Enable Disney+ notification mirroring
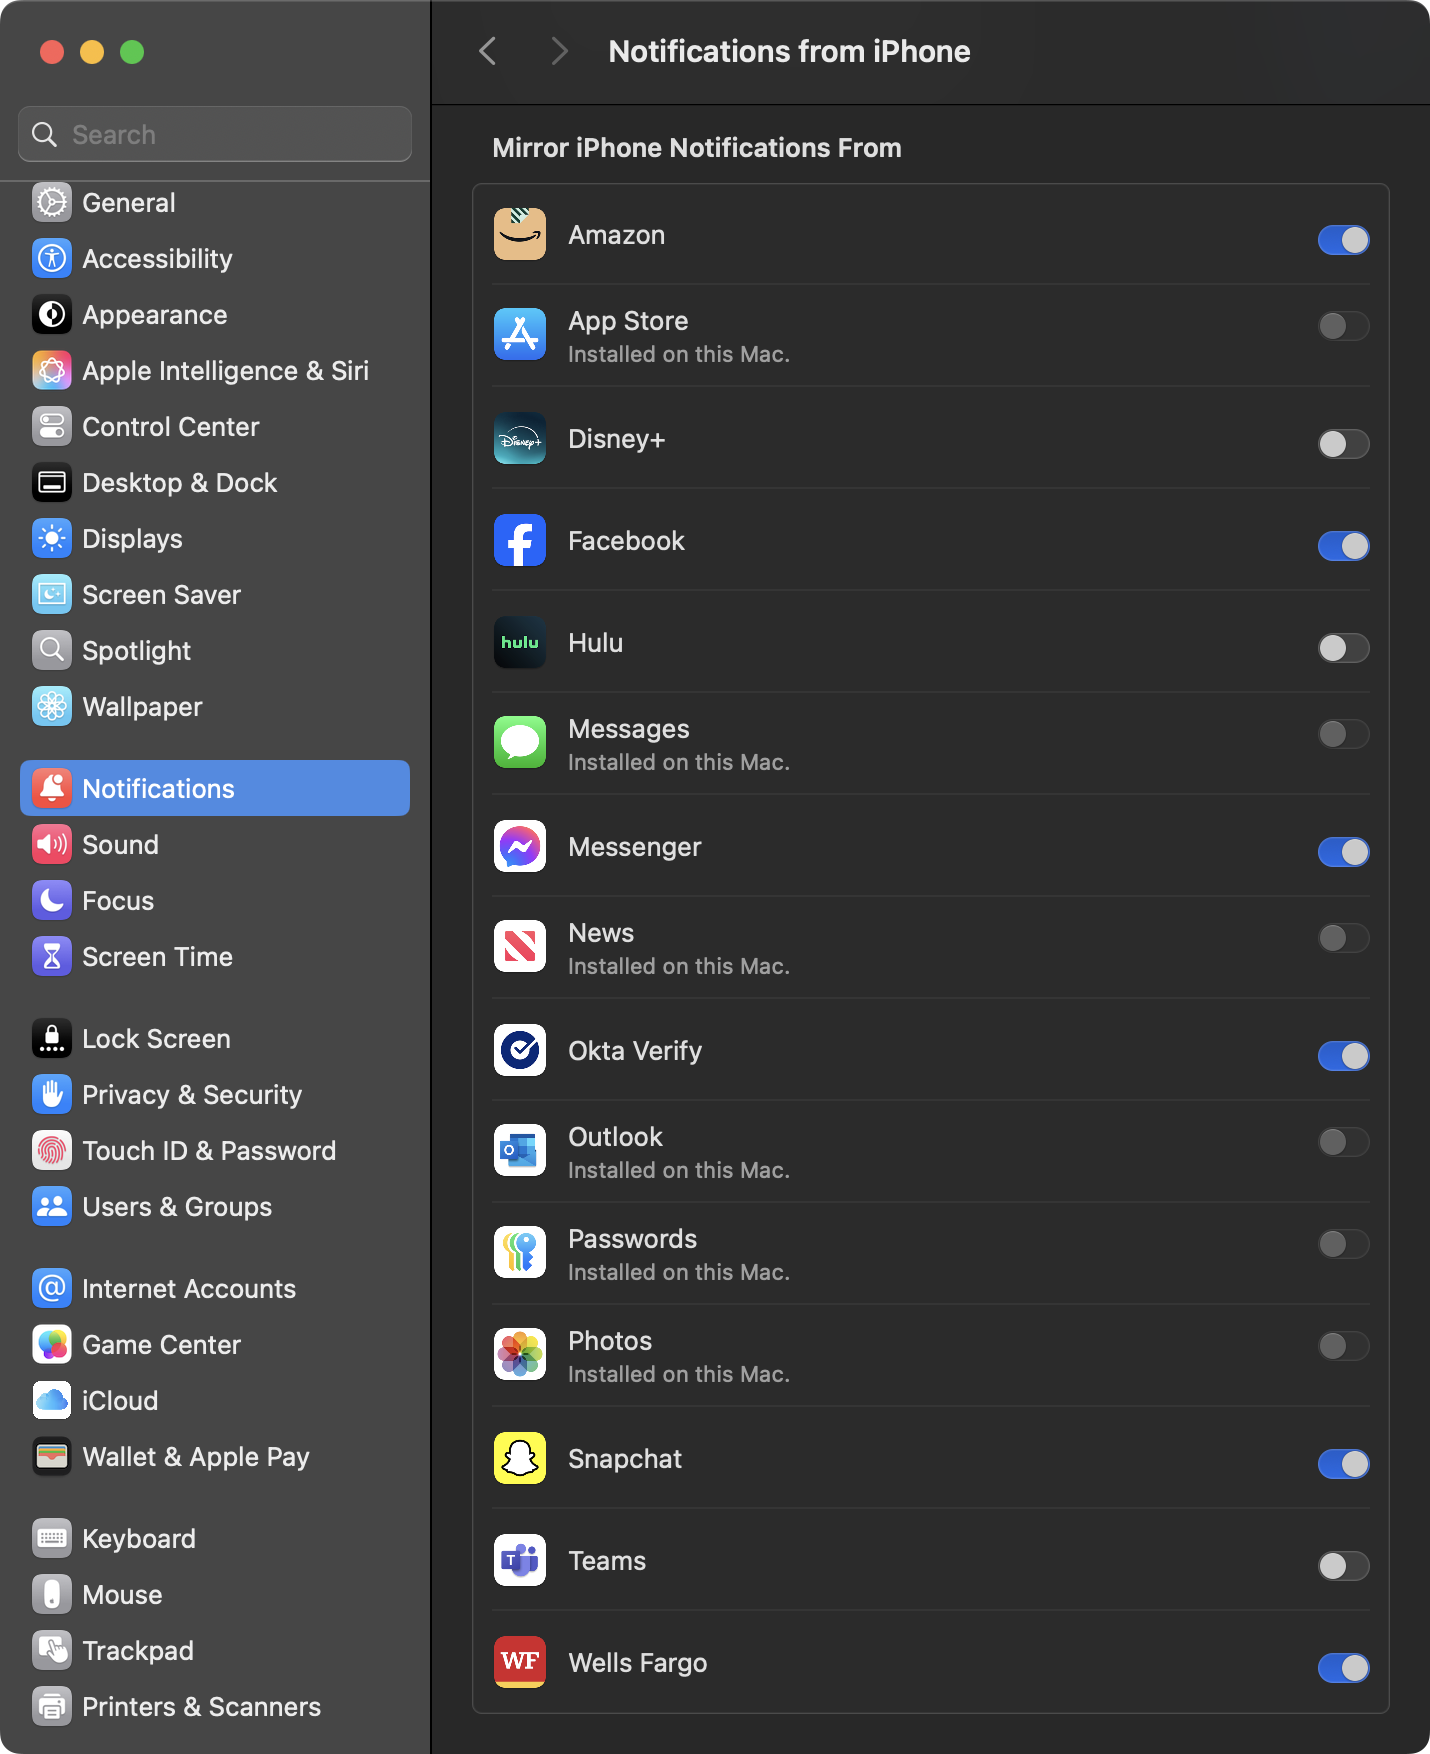The height and width of the screenshot is (1754, 1430). pos(1343,444)
